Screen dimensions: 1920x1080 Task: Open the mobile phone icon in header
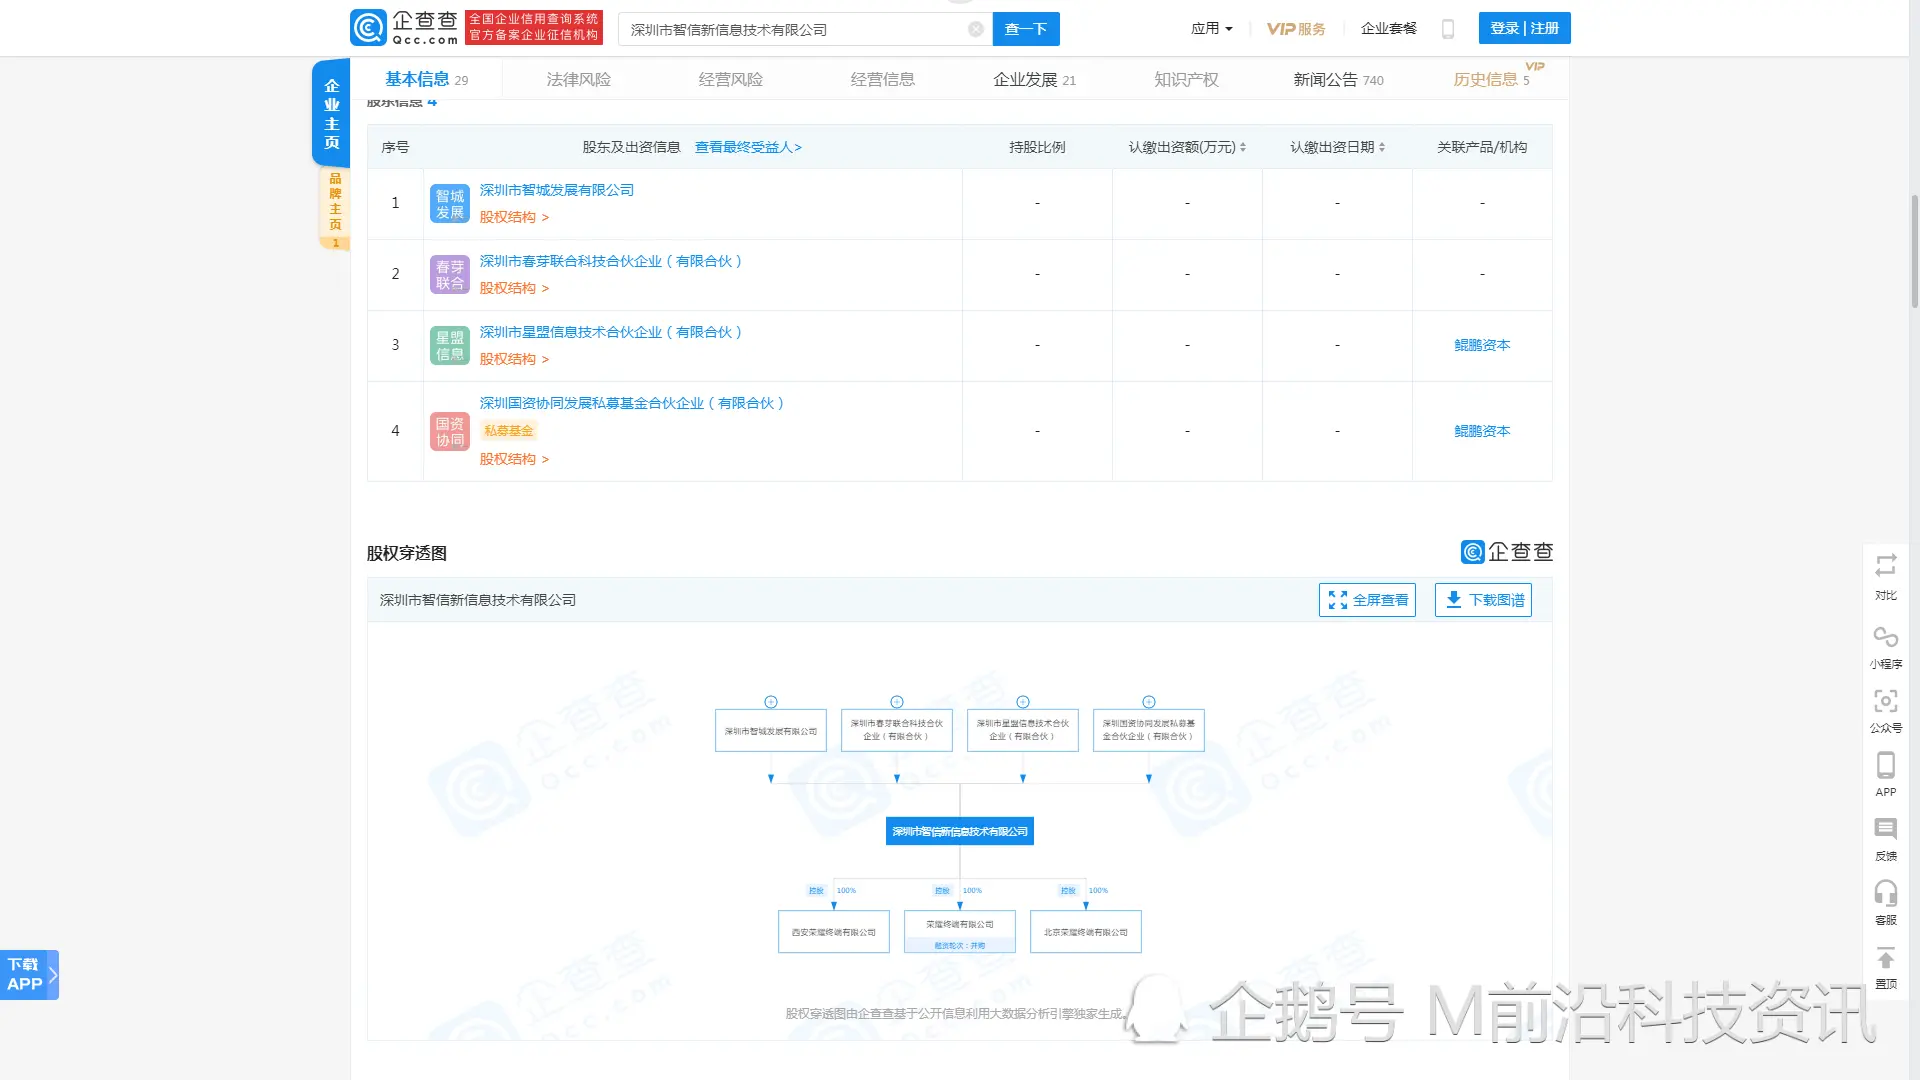1447,29
